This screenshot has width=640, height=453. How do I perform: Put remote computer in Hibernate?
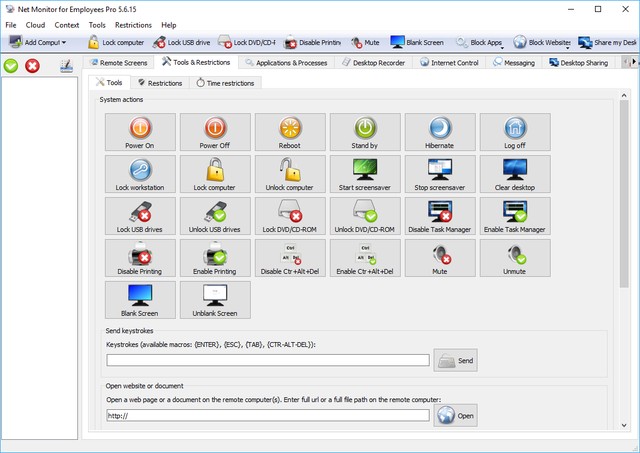tap(440, 132)
